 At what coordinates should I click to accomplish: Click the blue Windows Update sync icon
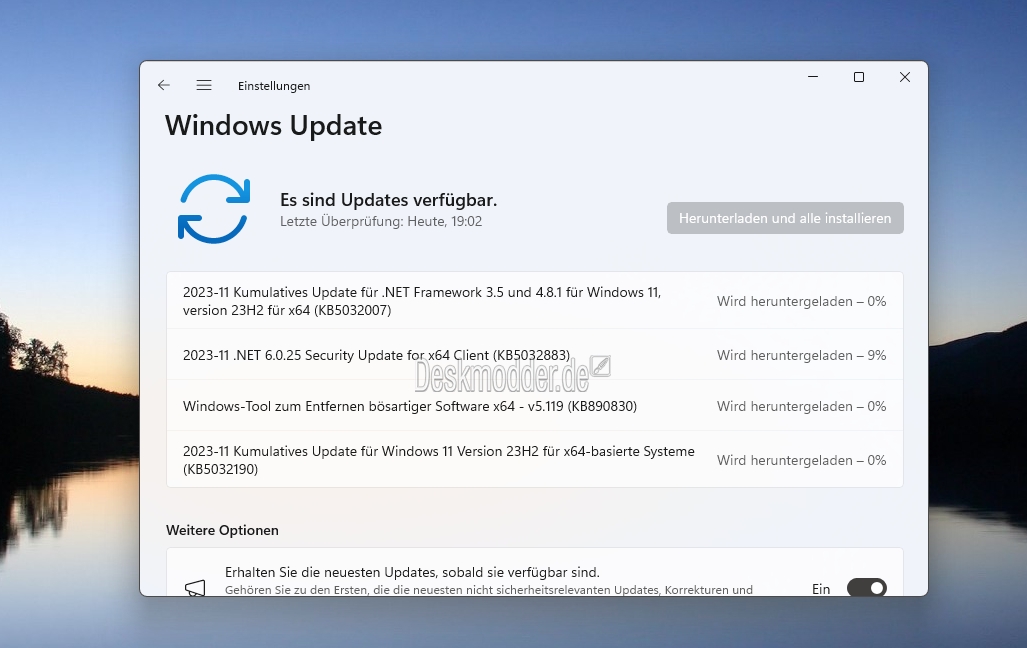(x=214, y=209)
